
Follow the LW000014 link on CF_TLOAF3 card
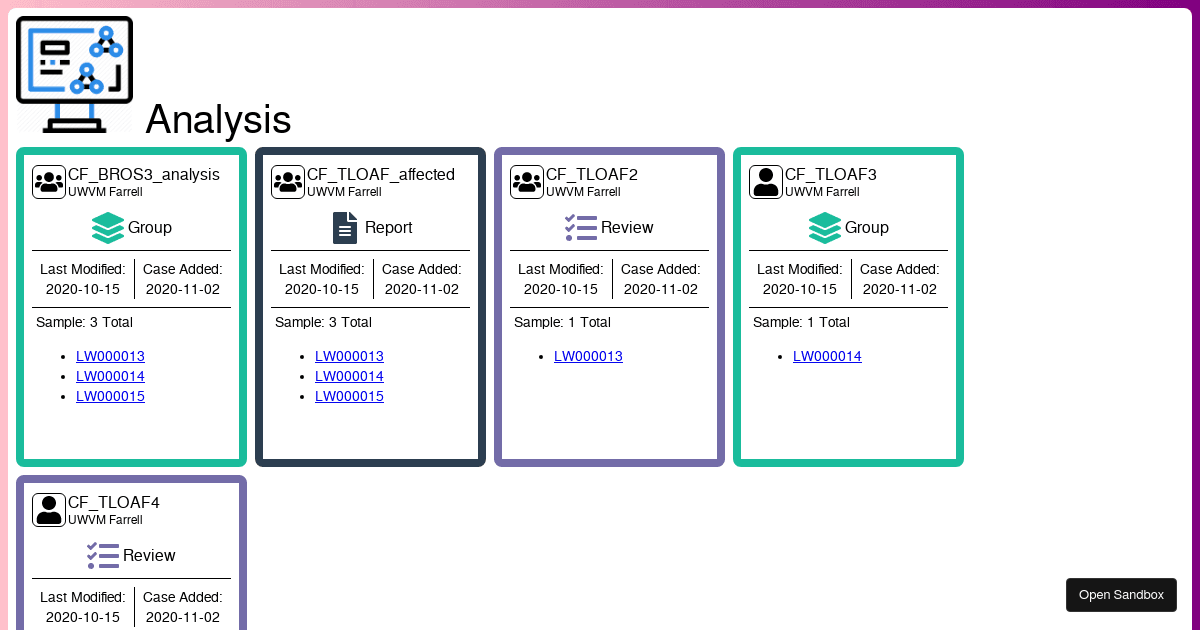[827, 356]
